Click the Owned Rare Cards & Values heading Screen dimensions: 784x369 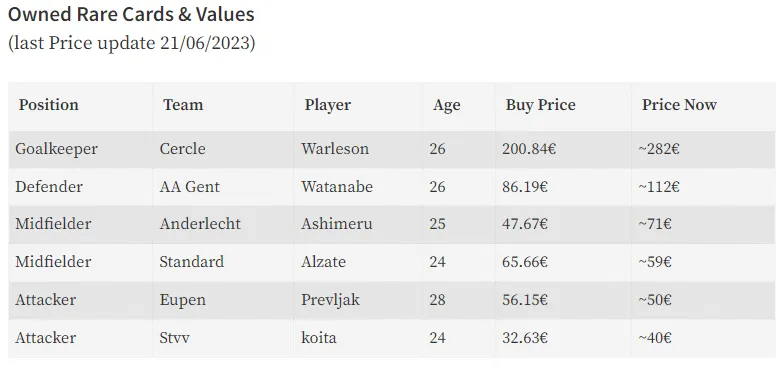pos(131,15)
